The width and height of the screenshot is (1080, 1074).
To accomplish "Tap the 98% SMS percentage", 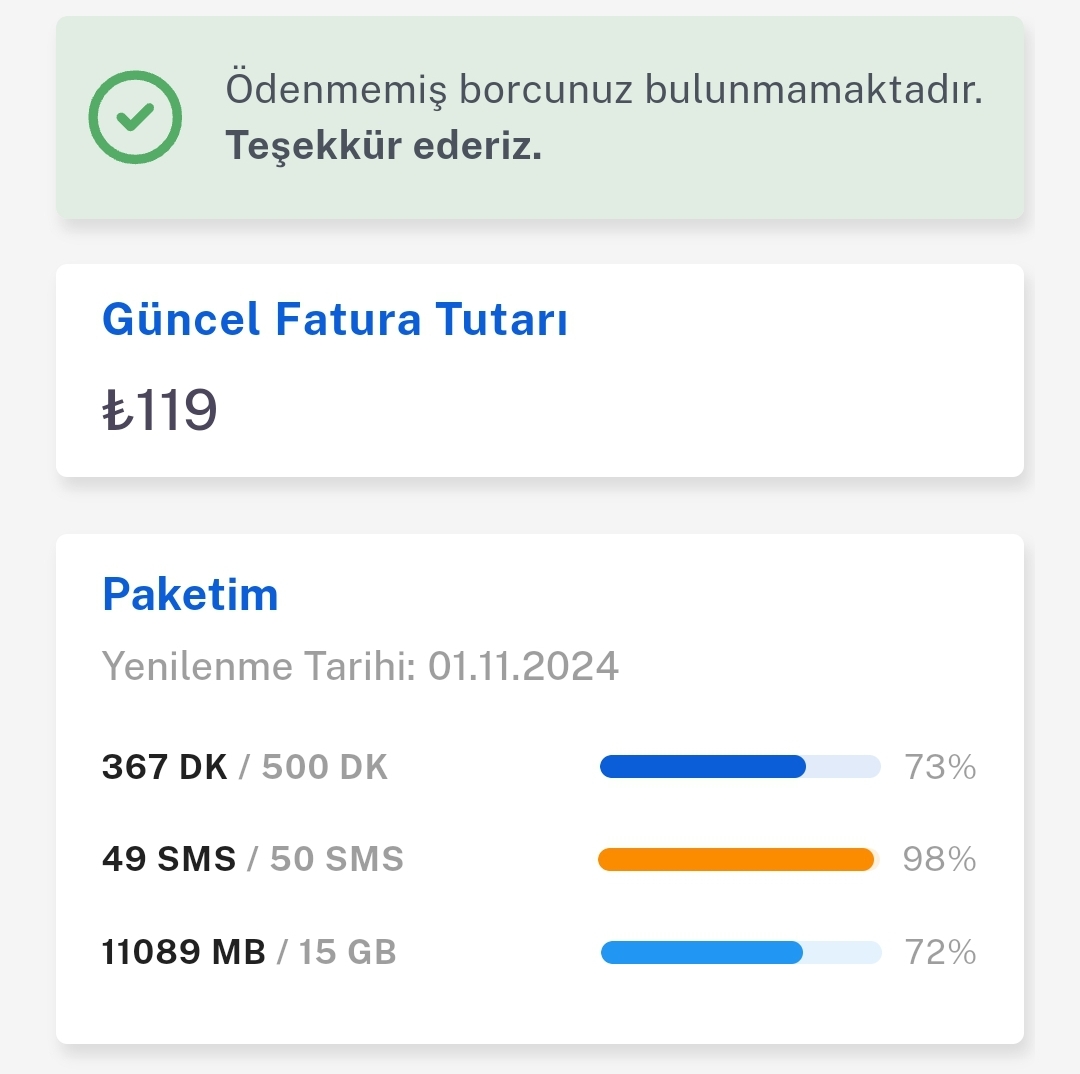I will tap(939, 859).
